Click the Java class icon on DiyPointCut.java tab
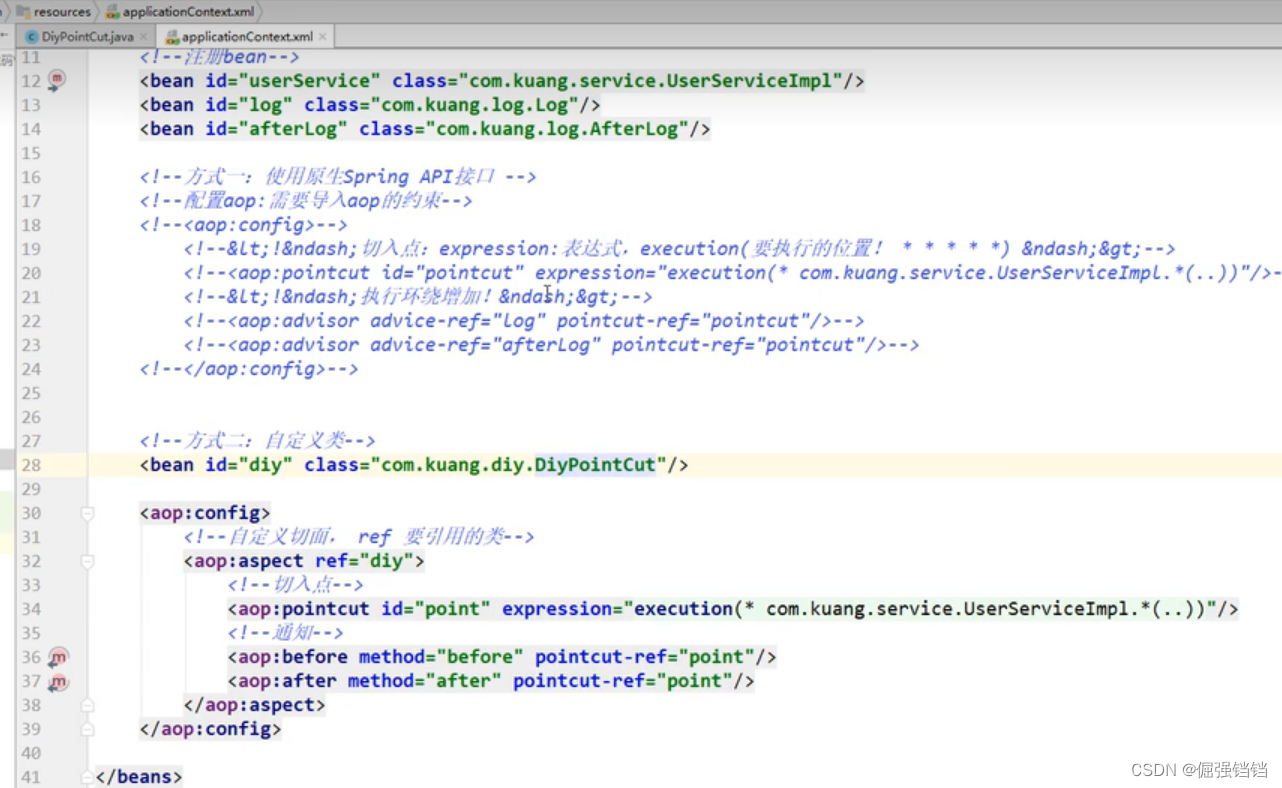Screen dimensions: 1282x788 pos(32,37)
